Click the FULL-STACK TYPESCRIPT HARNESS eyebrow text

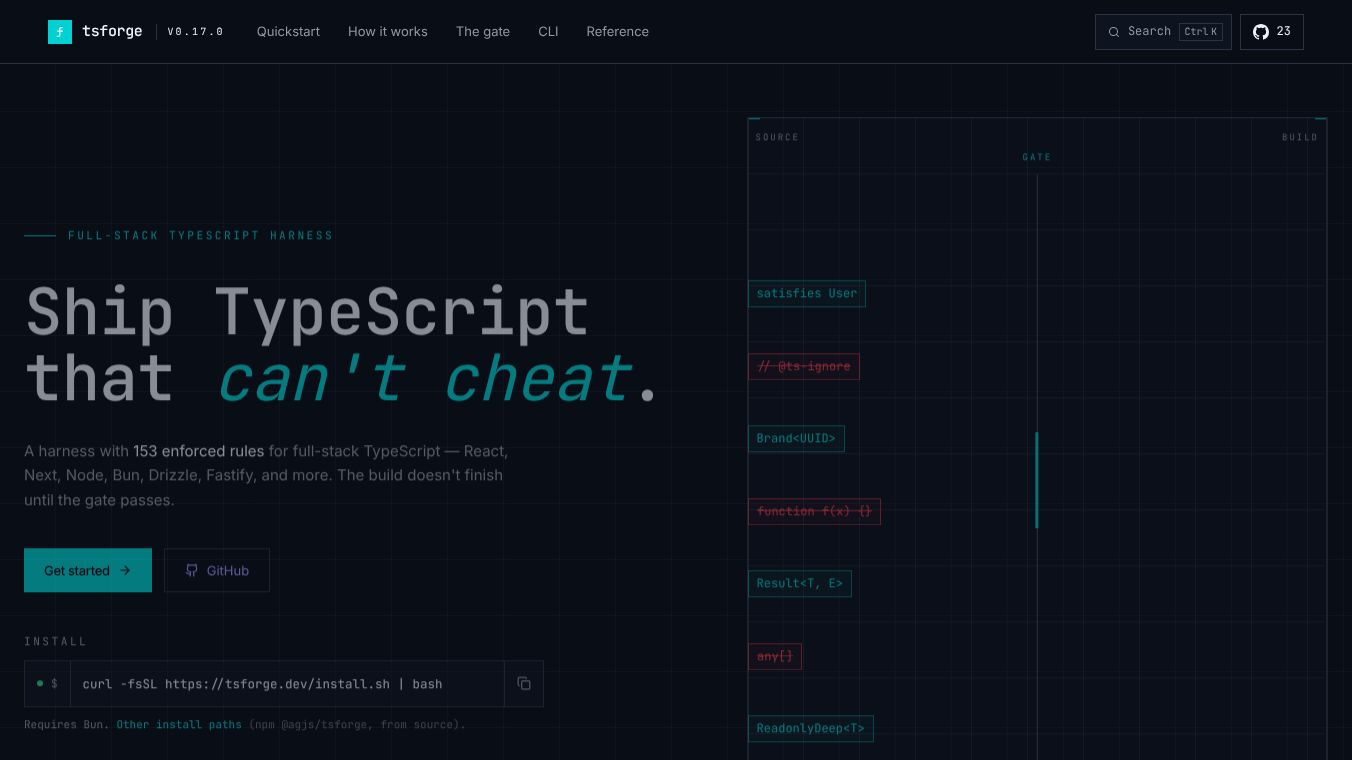(200, 236)
